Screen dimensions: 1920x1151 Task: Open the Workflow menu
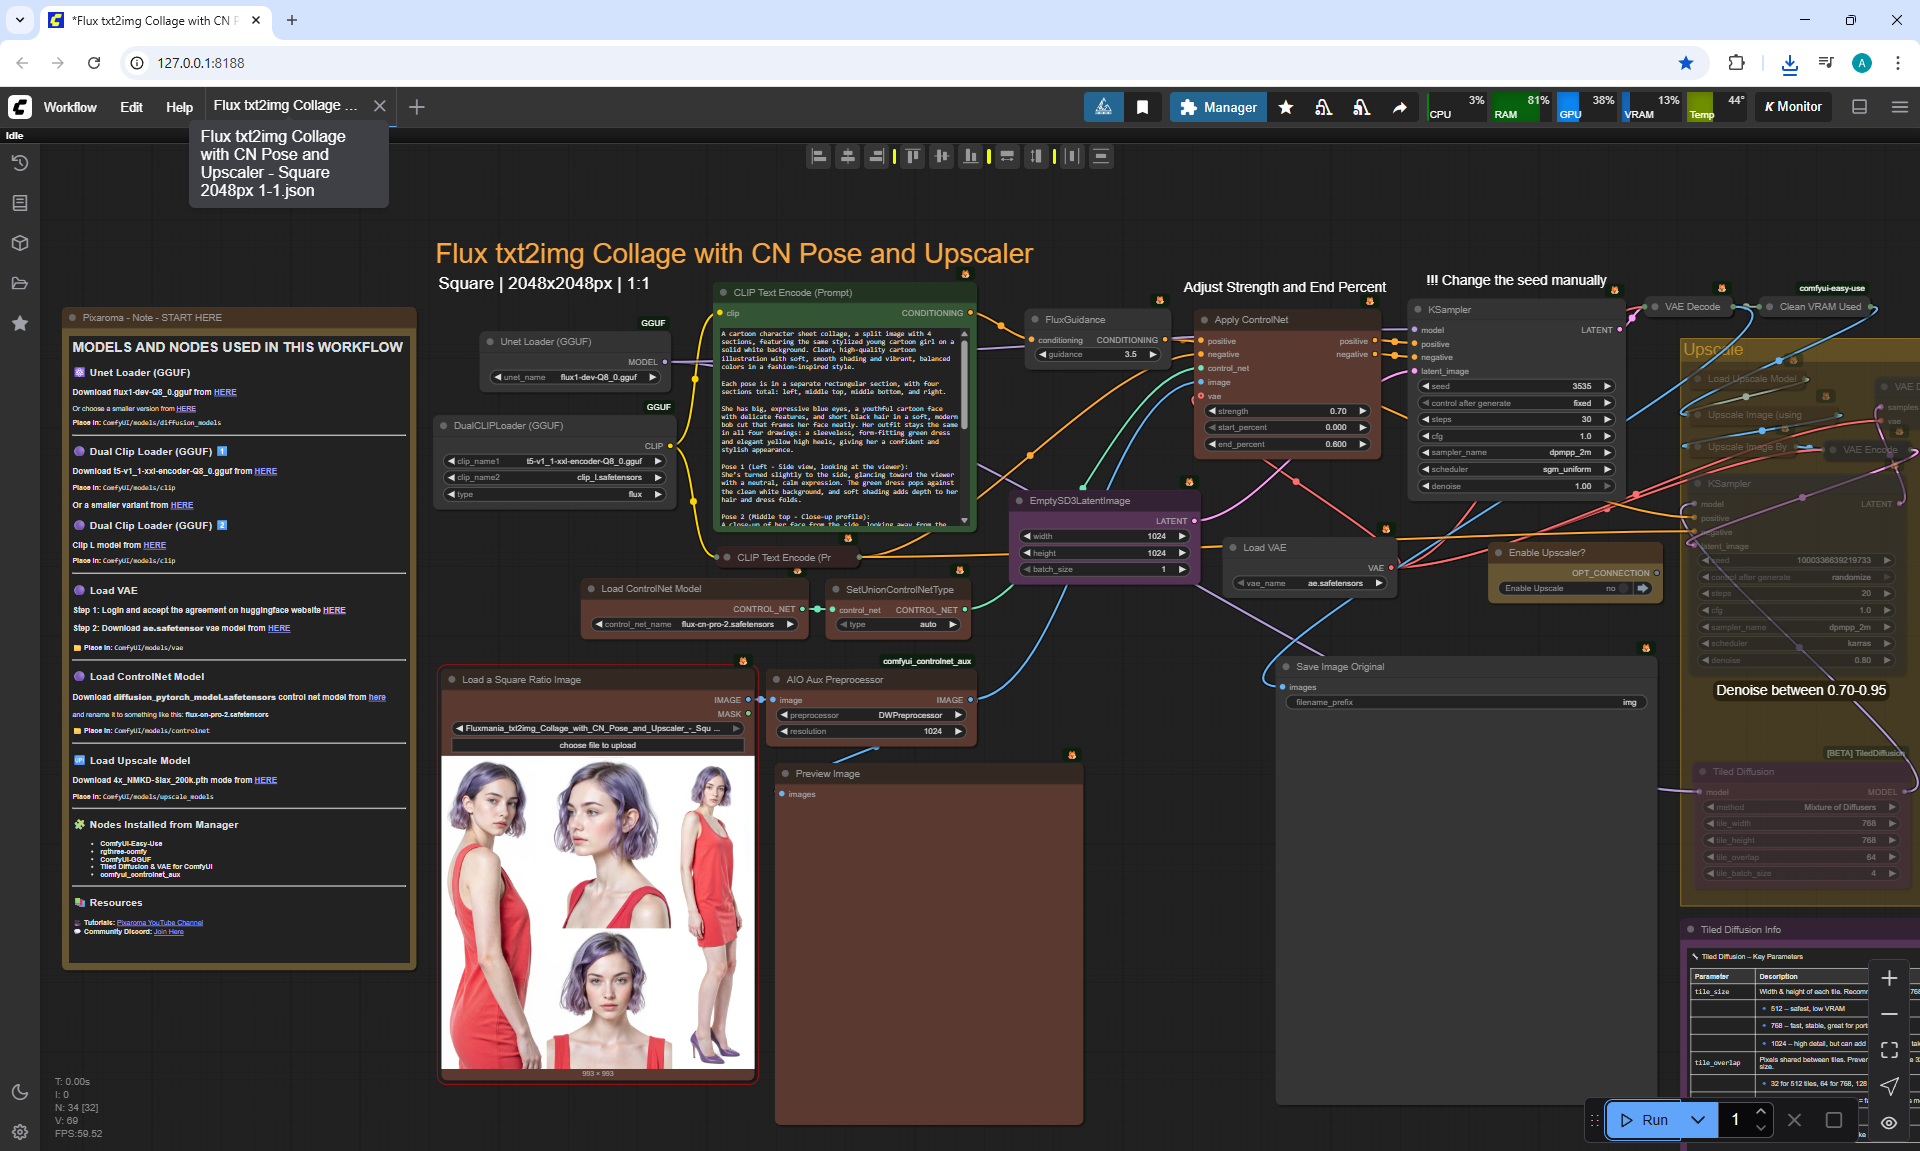tap(70, 107)
